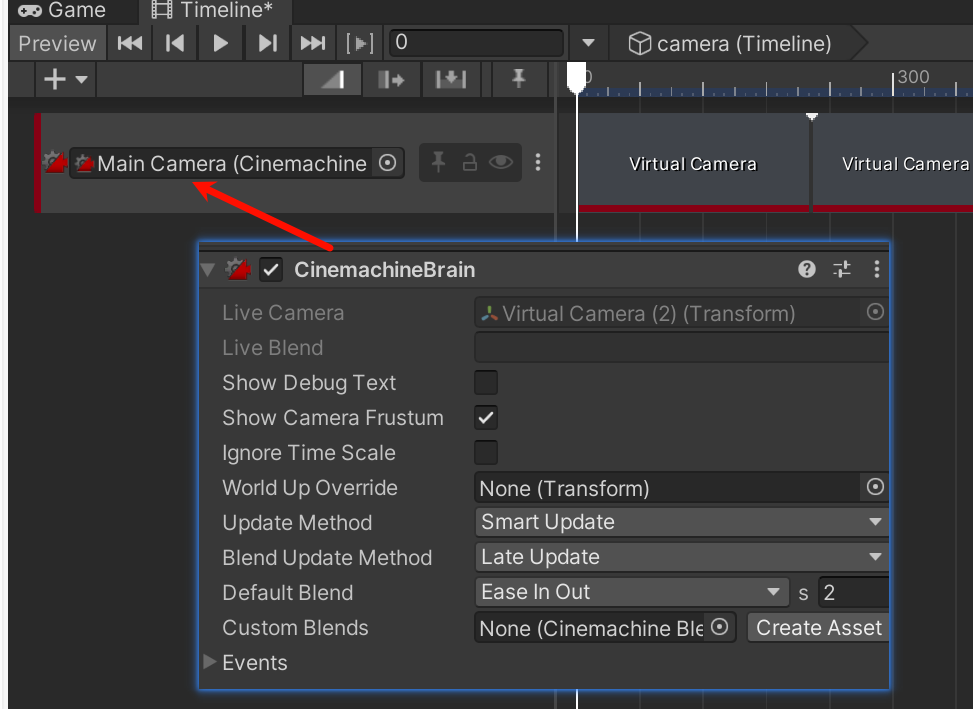Click Default Blend duration field
The image size is (973, 709).
(854, 592)
